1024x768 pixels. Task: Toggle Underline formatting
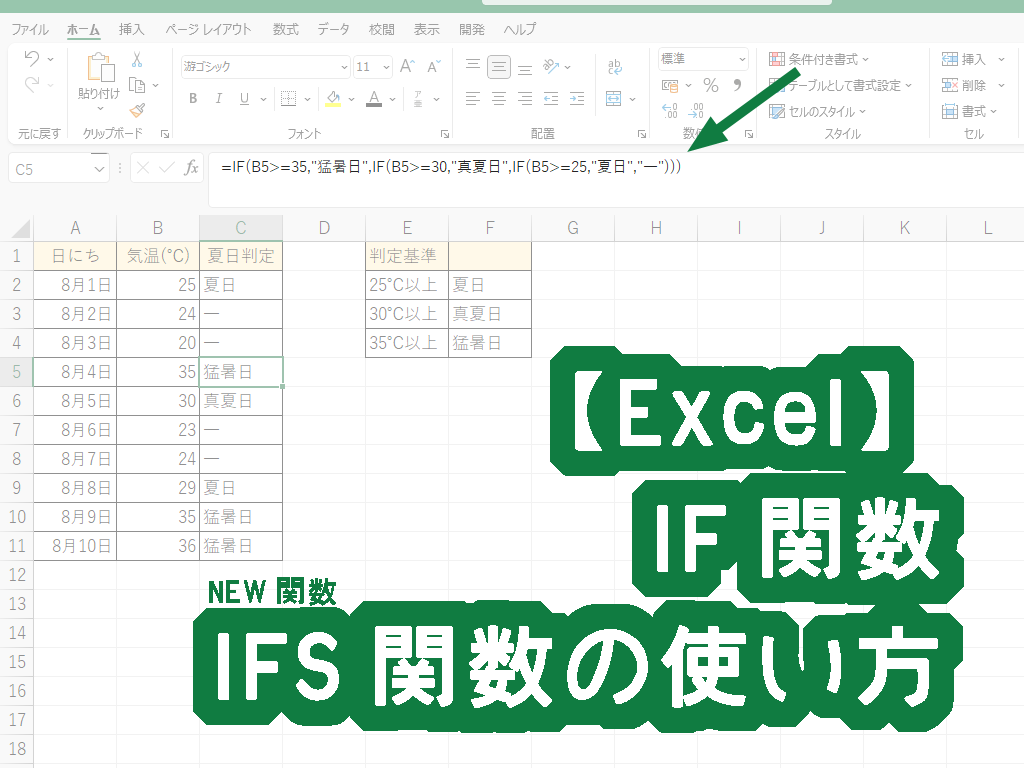coord(244,99)
